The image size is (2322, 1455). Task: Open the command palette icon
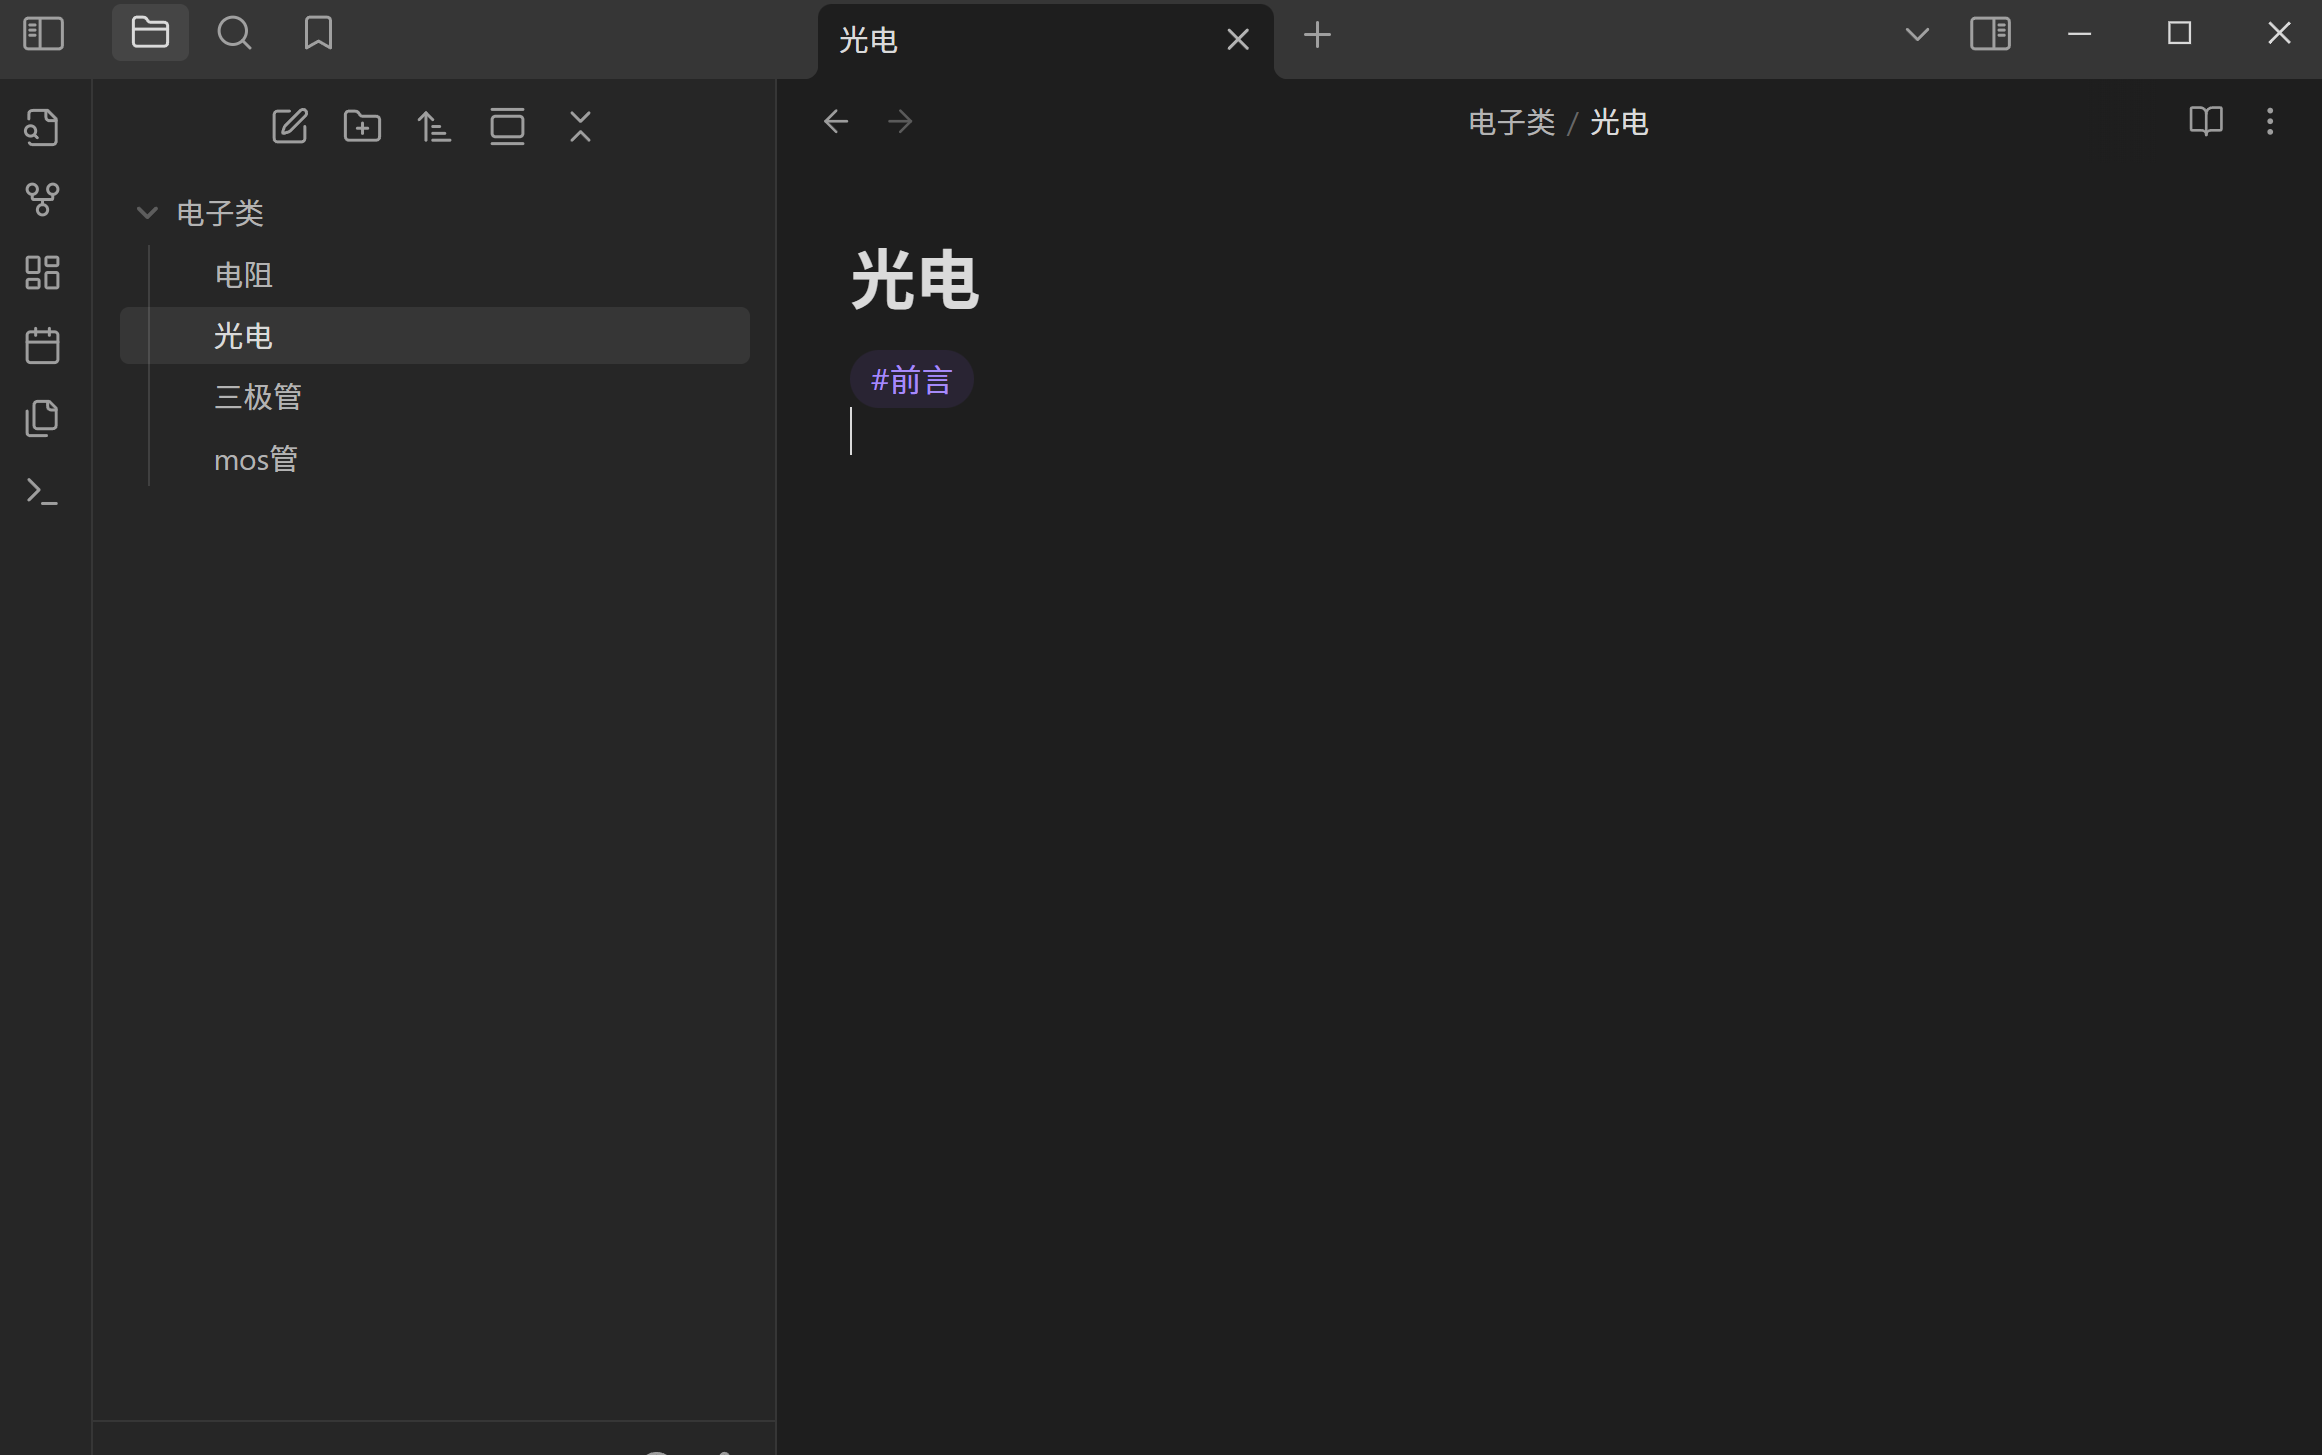[x=42, y=491]
